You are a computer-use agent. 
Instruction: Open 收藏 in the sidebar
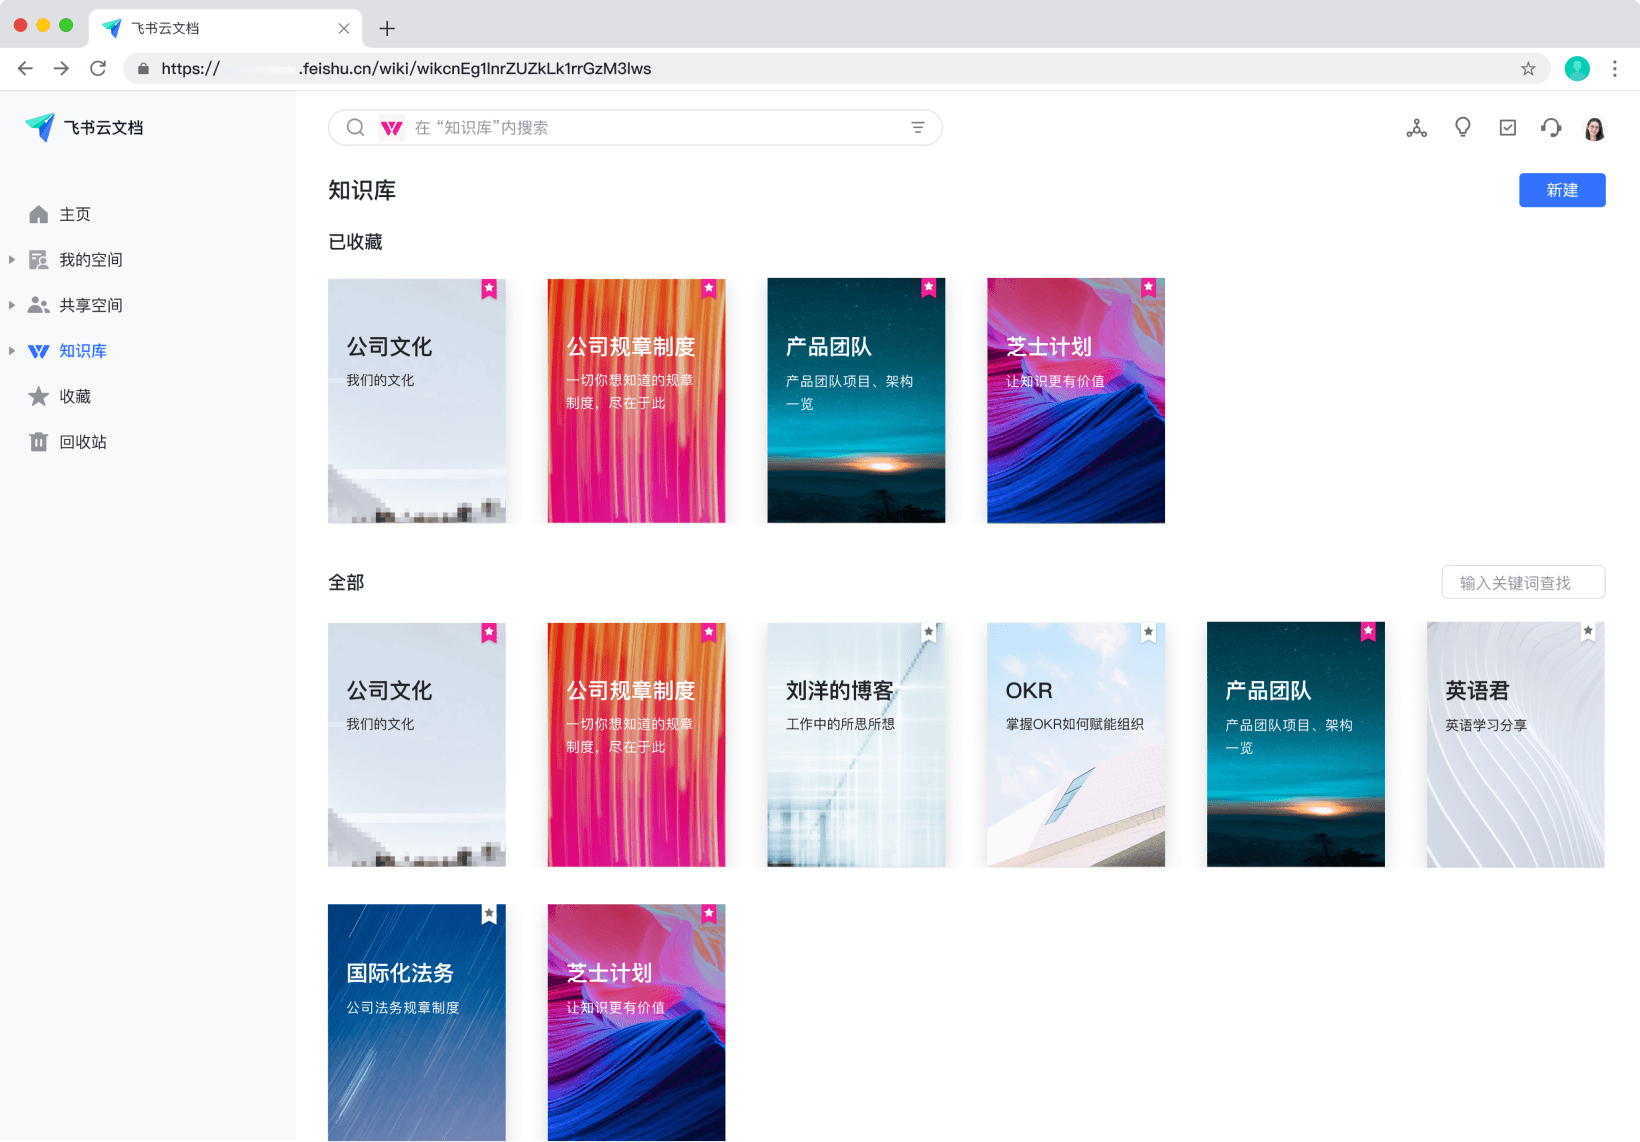(x=74, y=397)
